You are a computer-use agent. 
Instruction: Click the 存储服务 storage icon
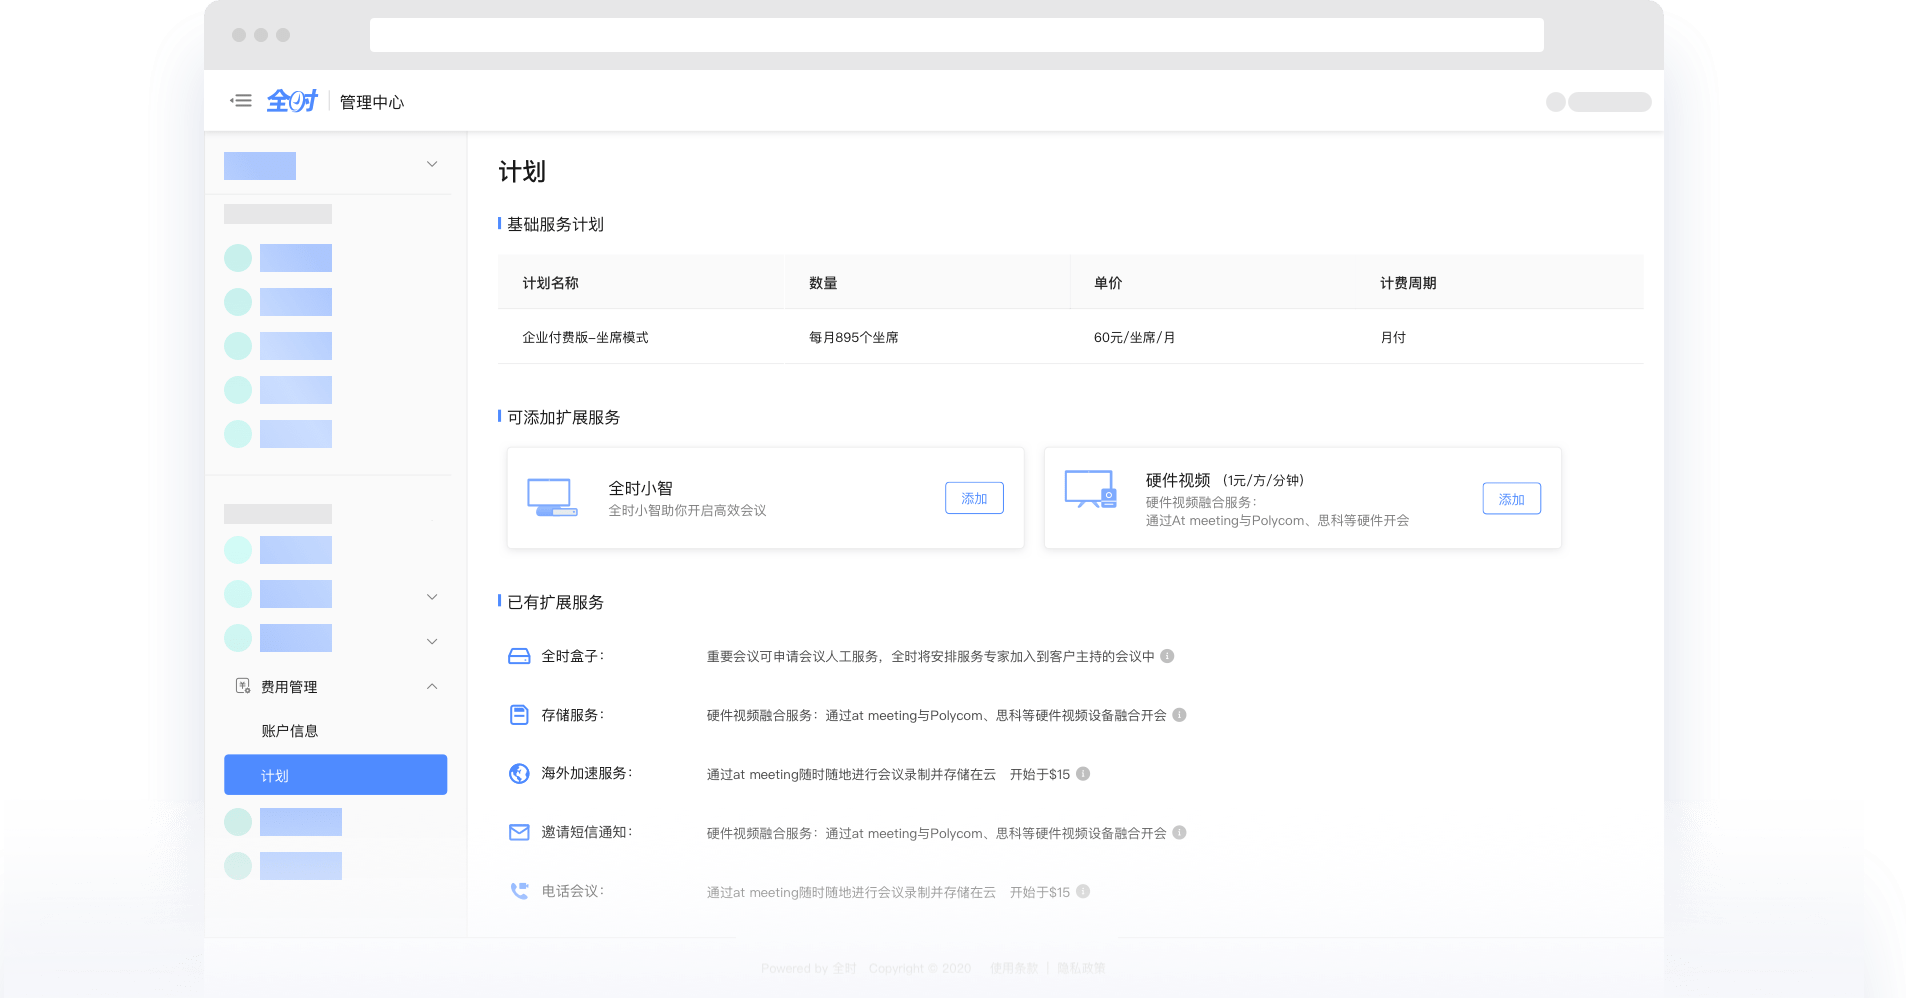(519, 715)
